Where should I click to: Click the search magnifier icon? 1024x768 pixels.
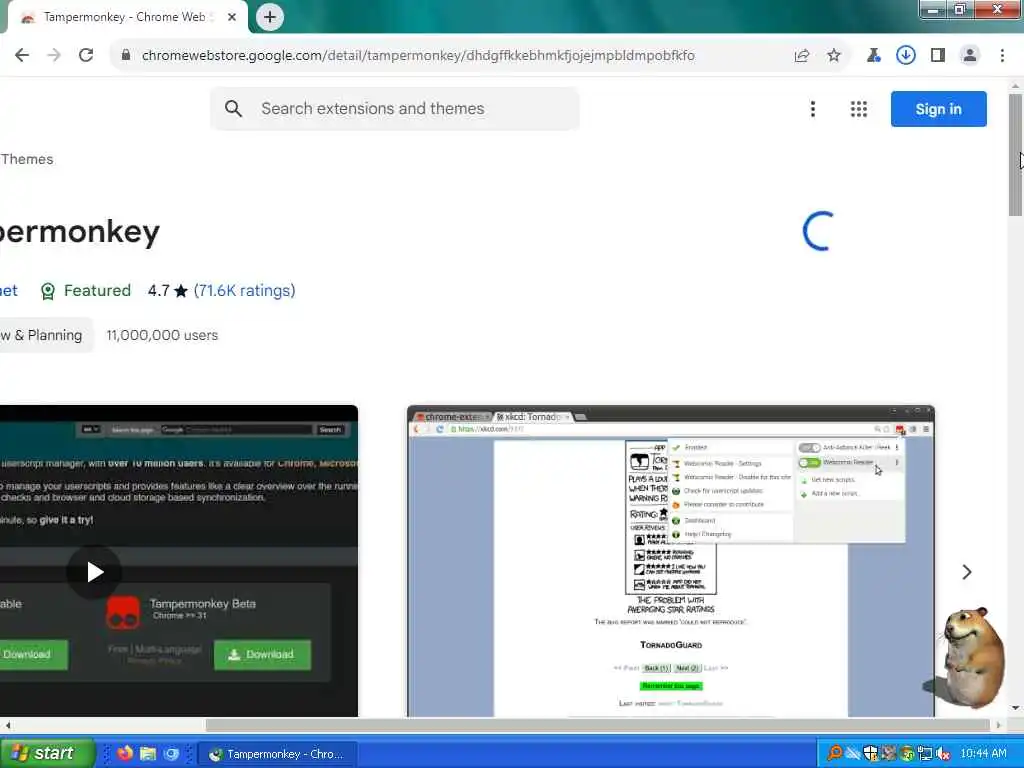pos(233,108)
